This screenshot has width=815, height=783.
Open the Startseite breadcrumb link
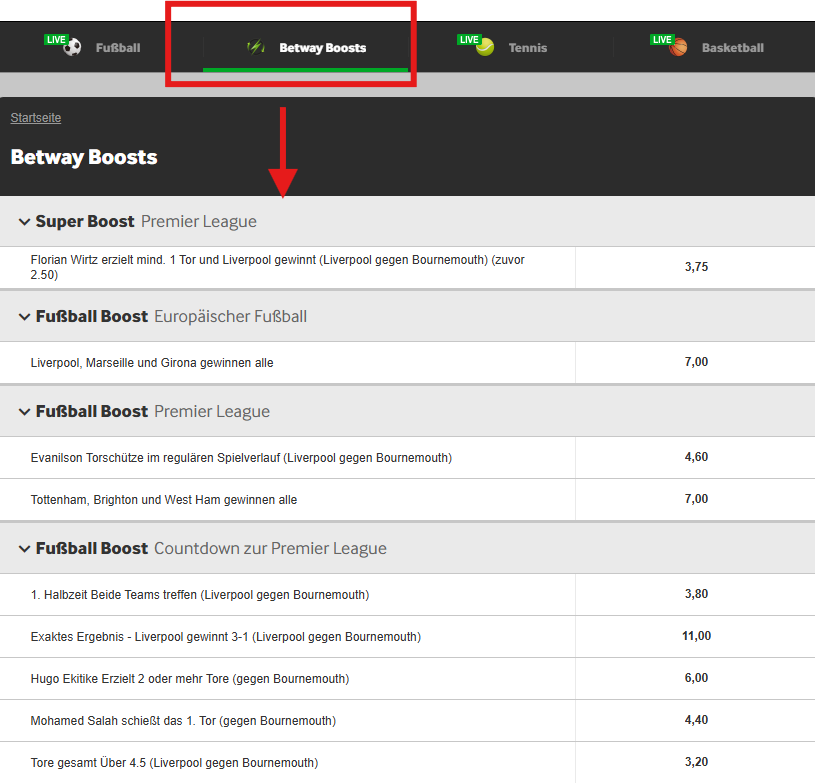coord(36,118)
